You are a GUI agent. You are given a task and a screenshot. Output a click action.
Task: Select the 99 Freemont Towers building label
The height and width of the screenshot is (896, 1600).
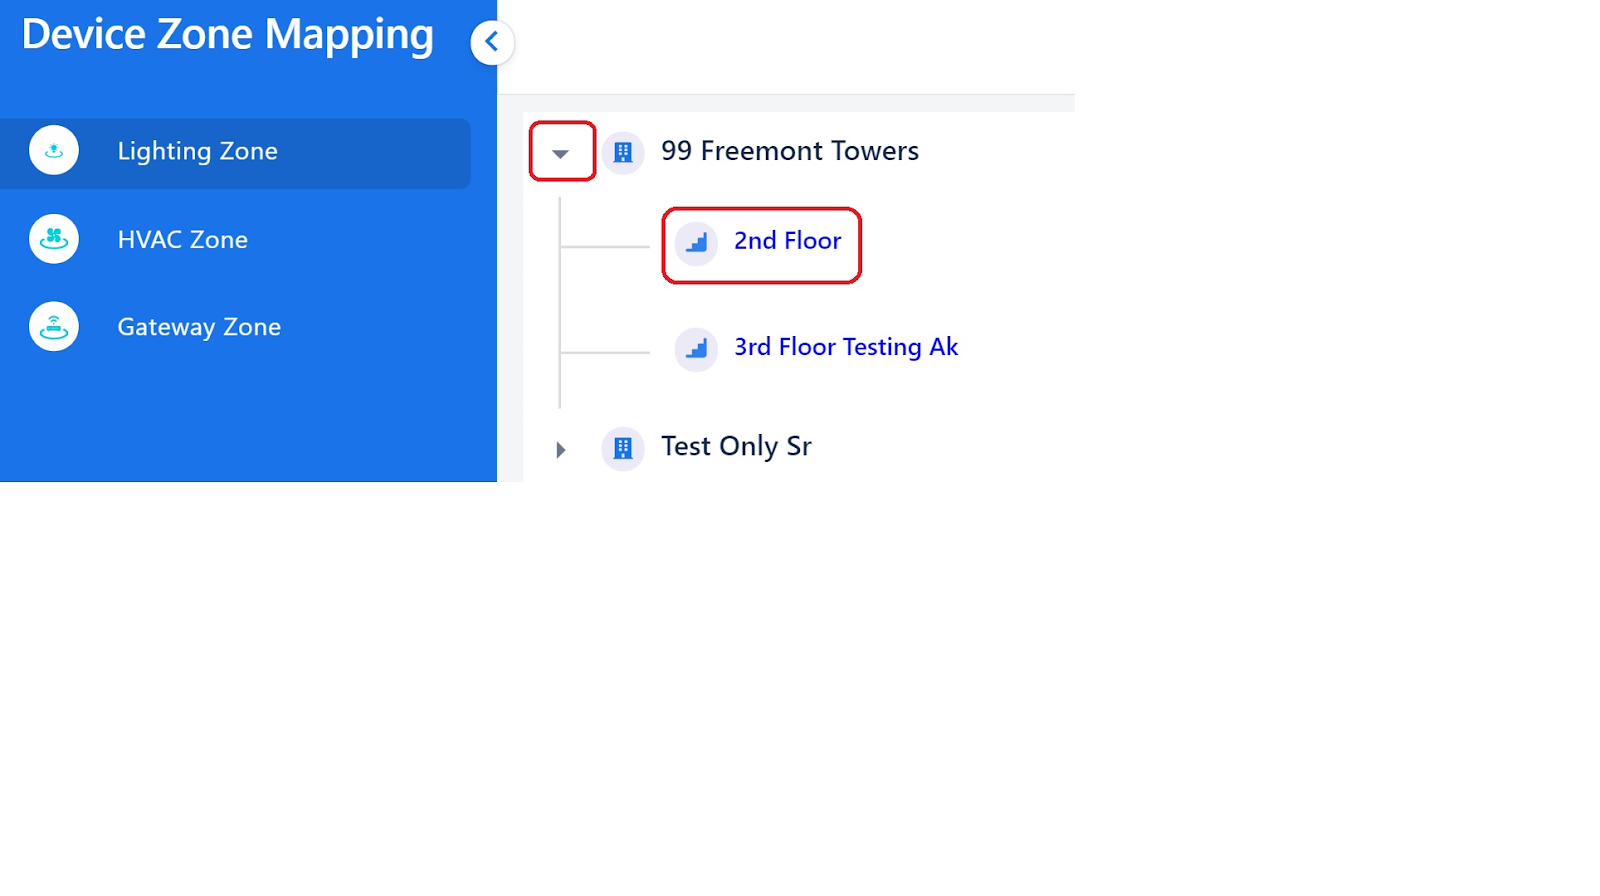[x=789, y=151]
